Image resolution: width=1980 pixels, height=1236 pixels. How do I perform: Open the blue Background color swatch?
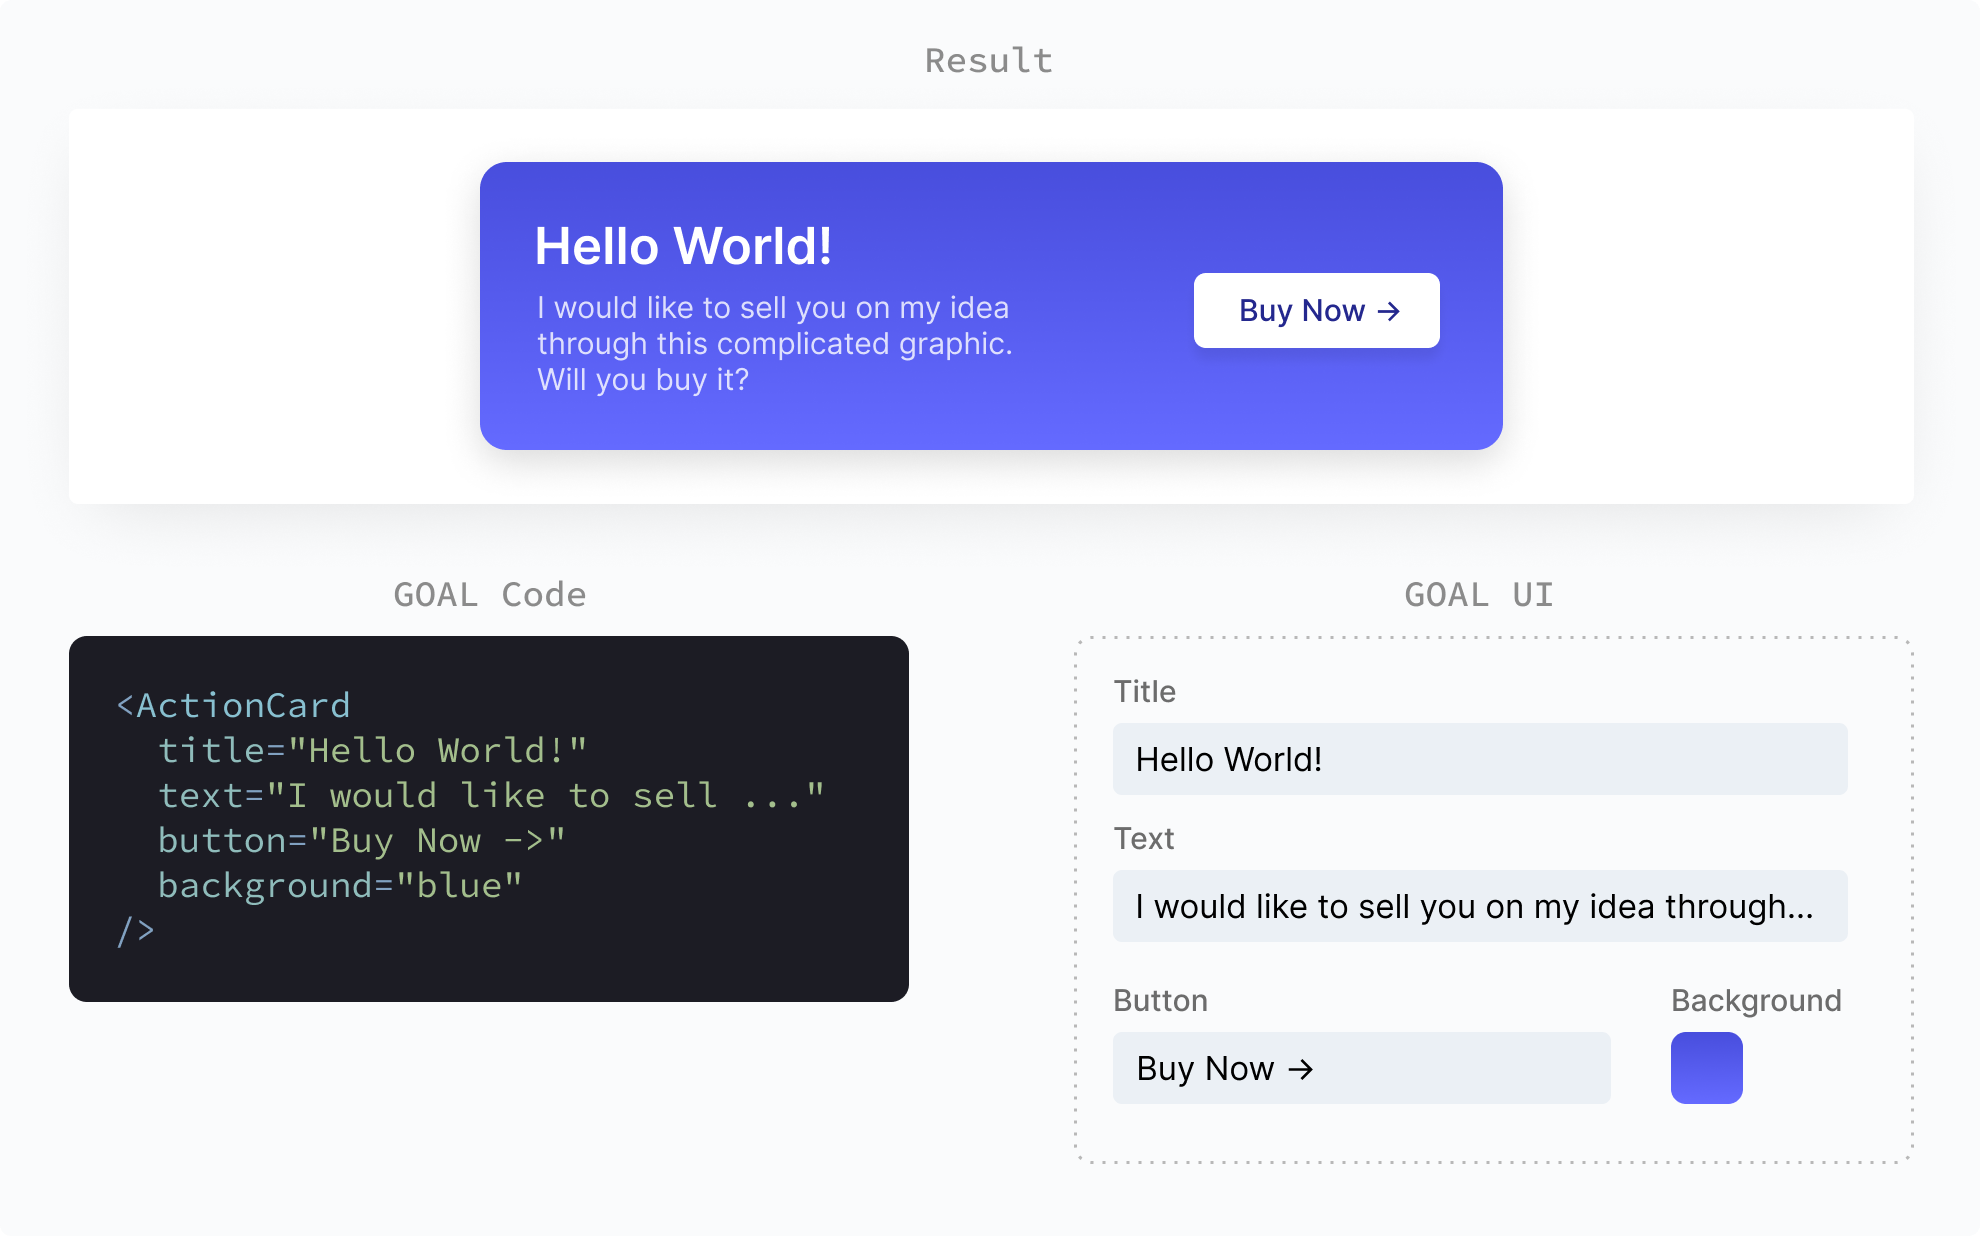tap(1706, 1068)
